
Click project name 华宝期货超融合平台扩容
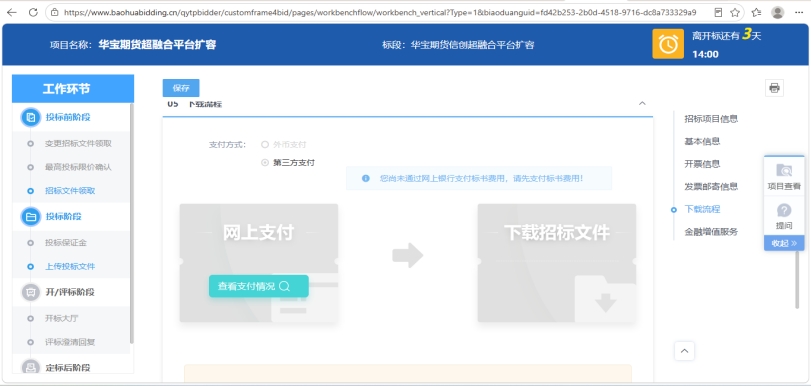157,44
